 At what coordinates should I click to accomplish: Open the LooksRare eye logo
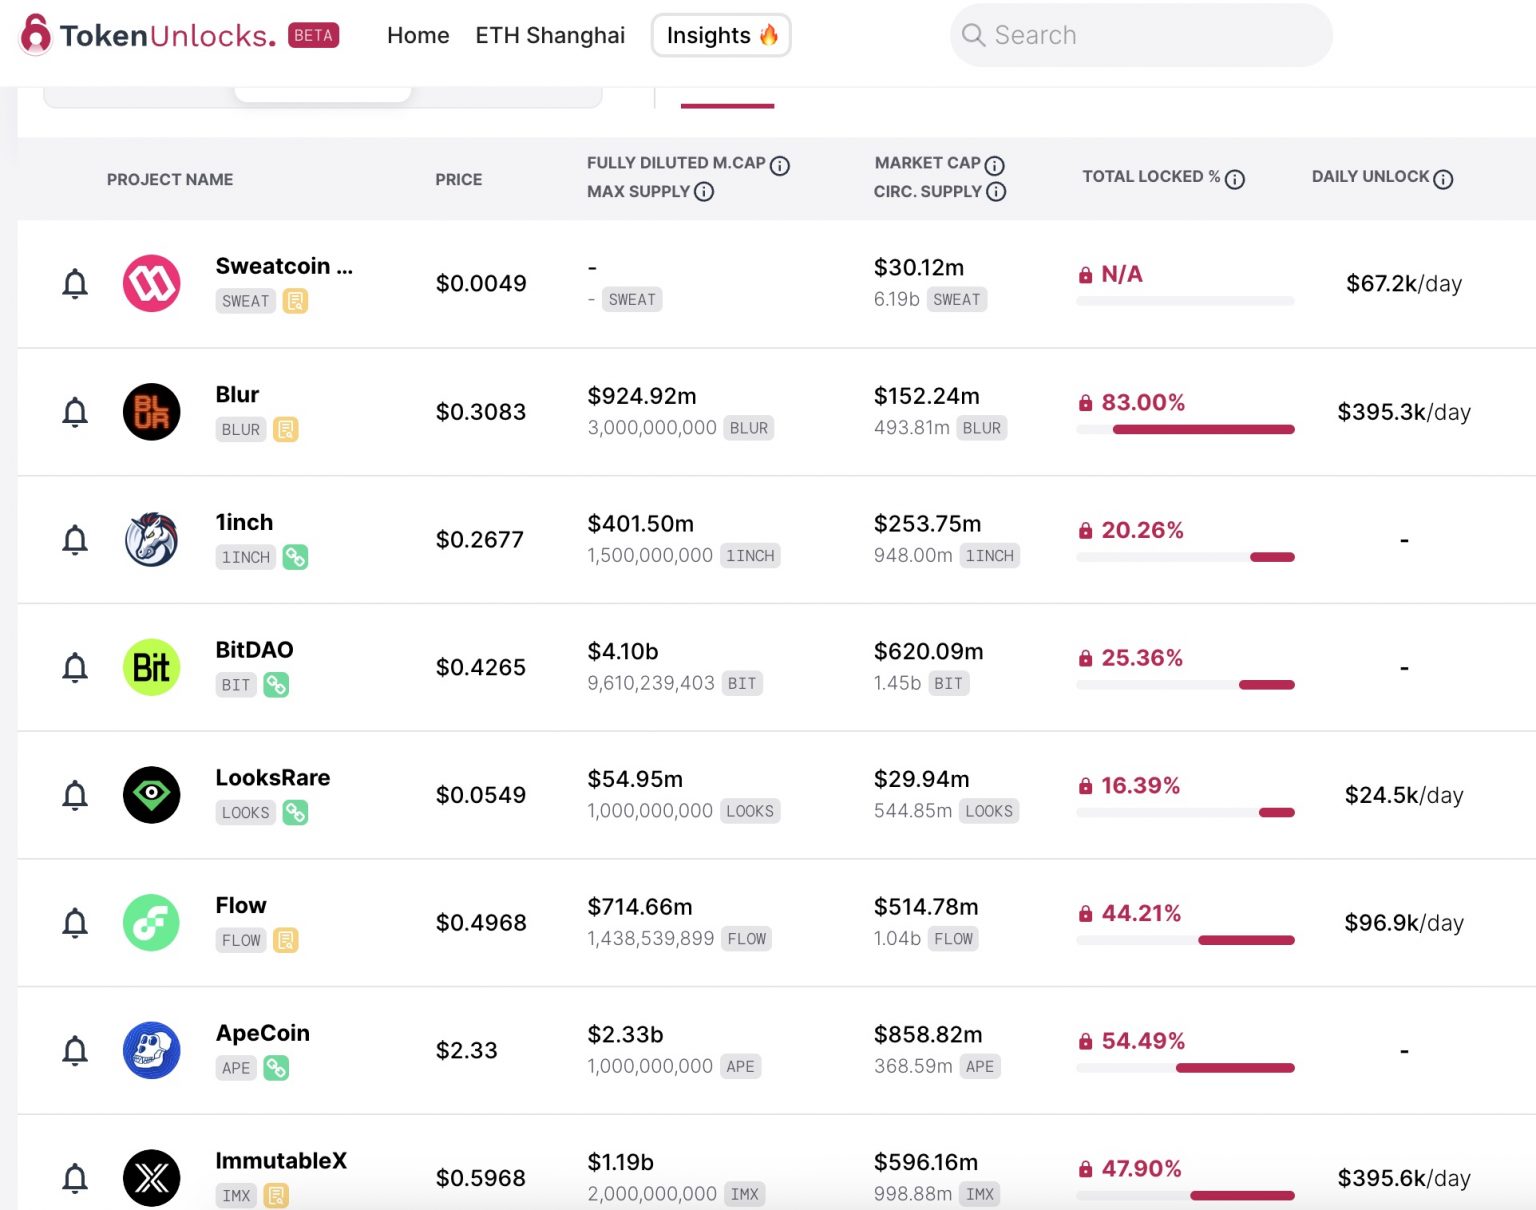pos(151,795)
